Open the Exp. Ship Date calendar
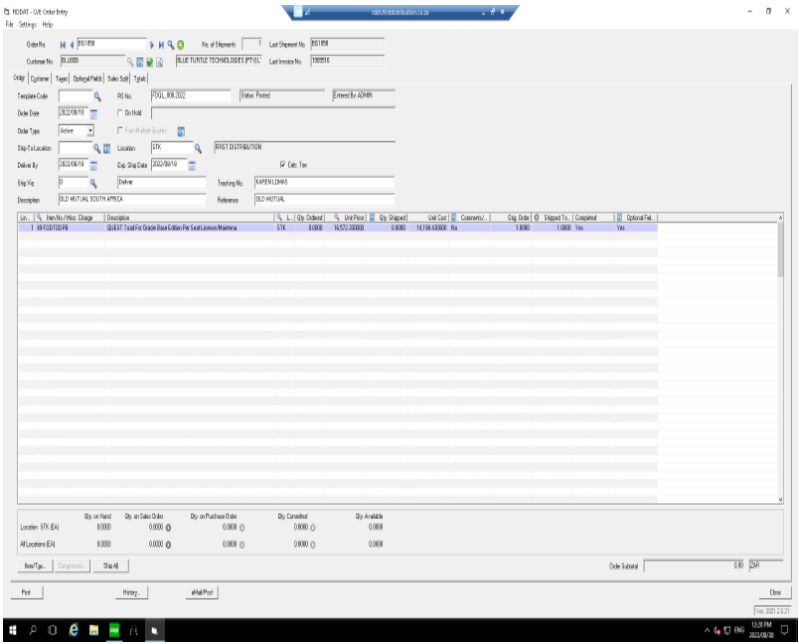Viewport: 799px width, 644px height. 192,165
